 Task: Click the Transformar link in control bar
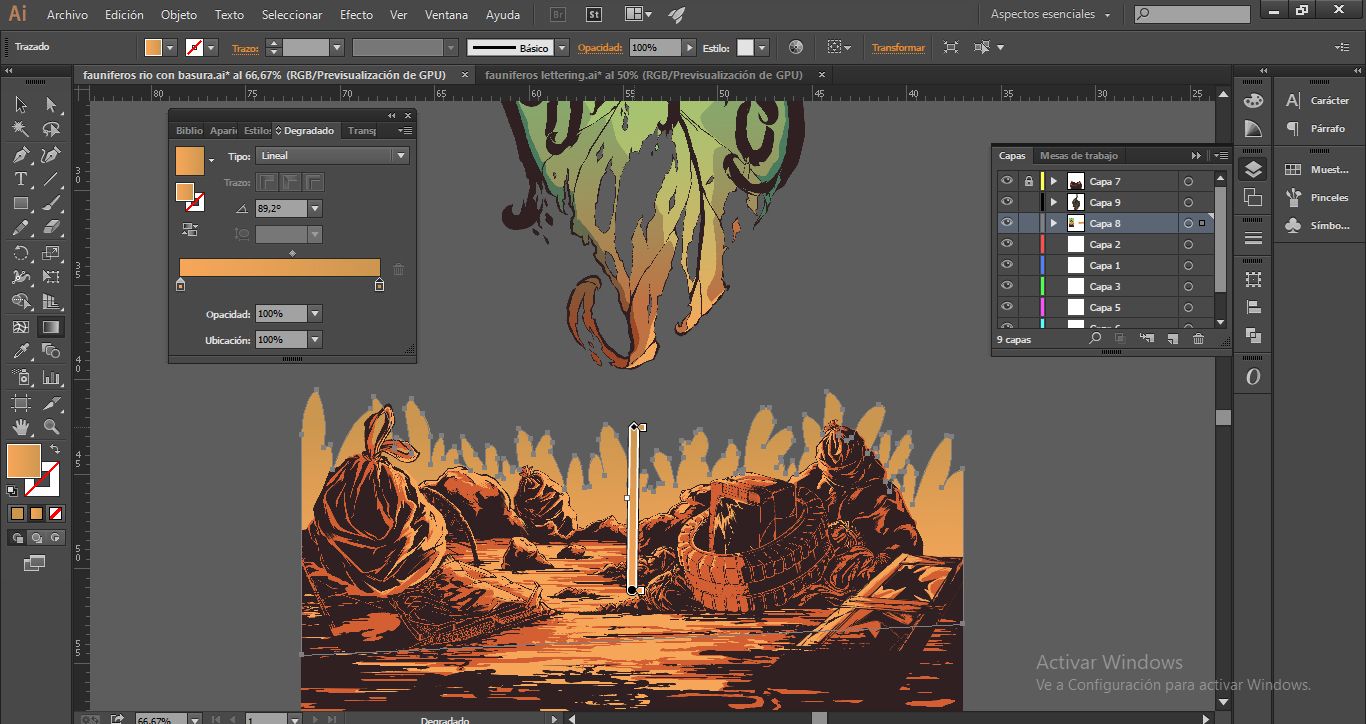pyautogui.click(x=898, y=47)
